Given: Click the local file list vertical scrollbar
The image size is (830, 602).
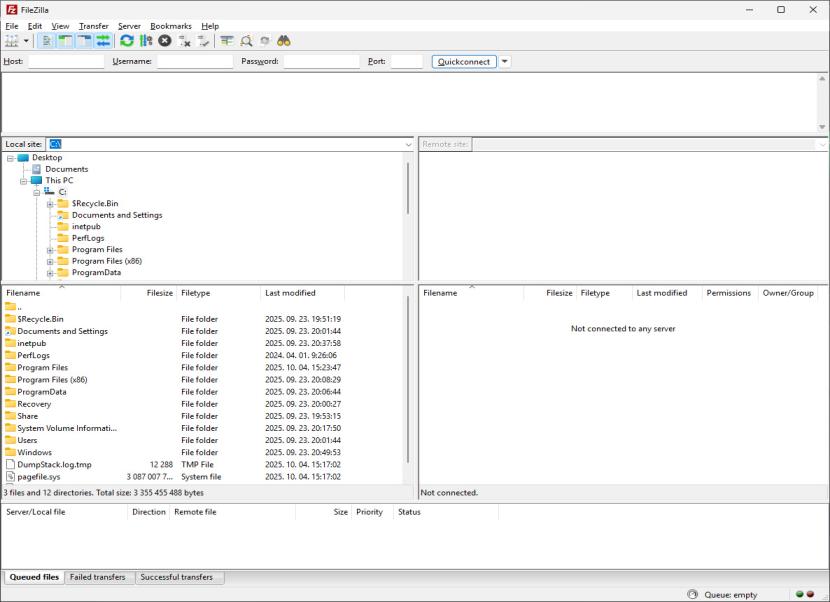Looking at the screenshot, I should point(407,380).
